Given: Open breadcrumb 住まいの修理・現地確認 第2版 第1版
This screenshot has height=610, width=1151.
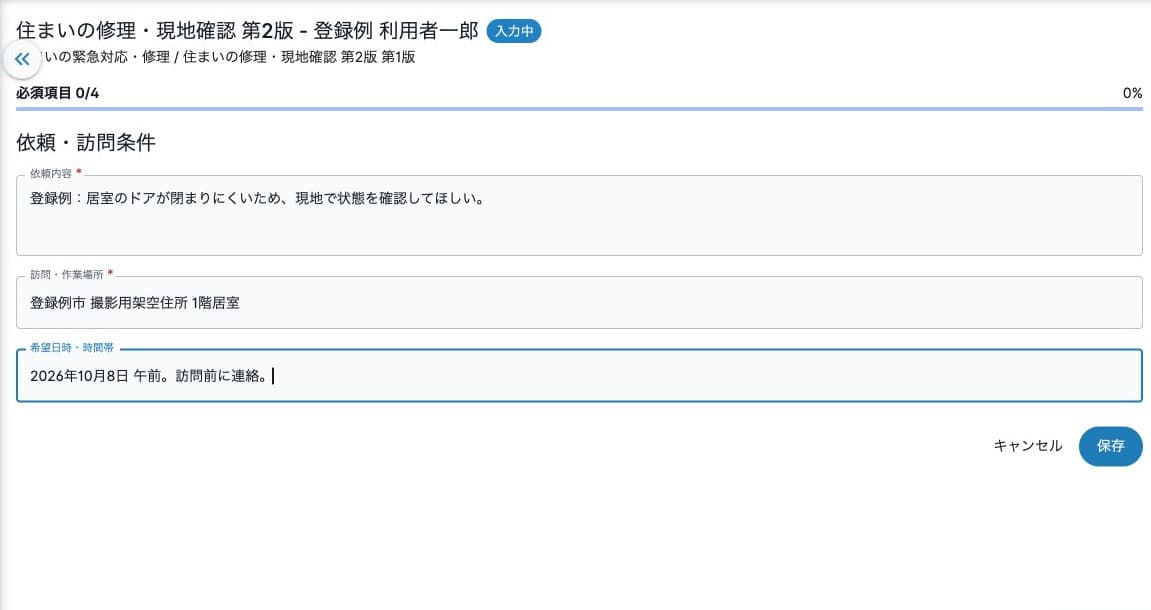Looking at the screenshot, I should [299, 57].
